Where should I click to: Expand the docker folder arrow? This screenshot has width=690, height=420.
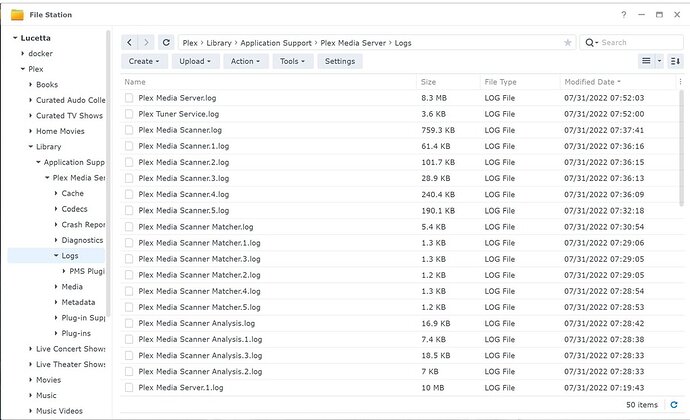[x=22, y=53]
